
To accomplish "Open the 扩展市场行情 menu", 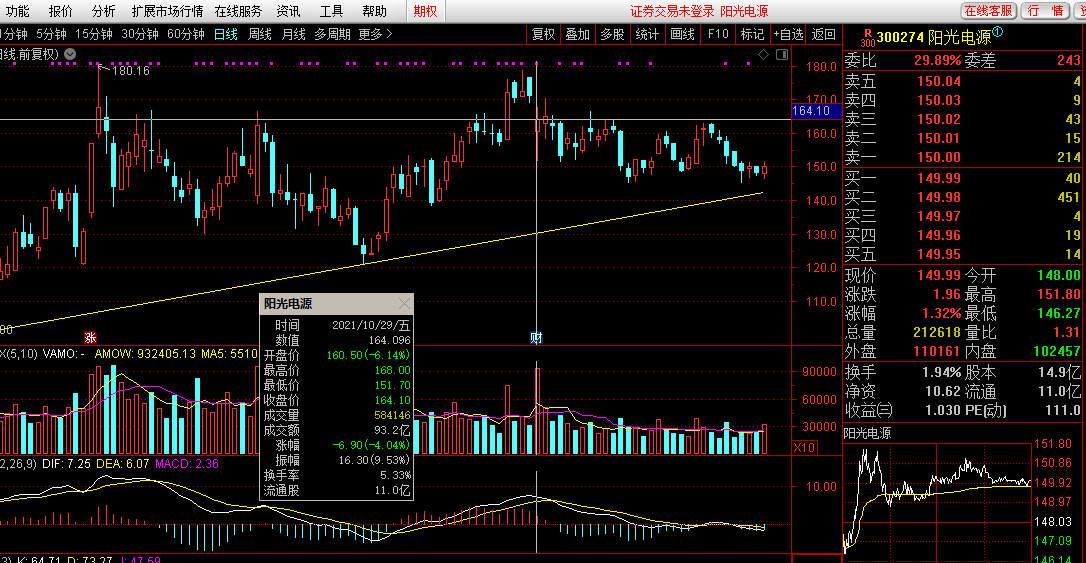I will click(168, 11).
